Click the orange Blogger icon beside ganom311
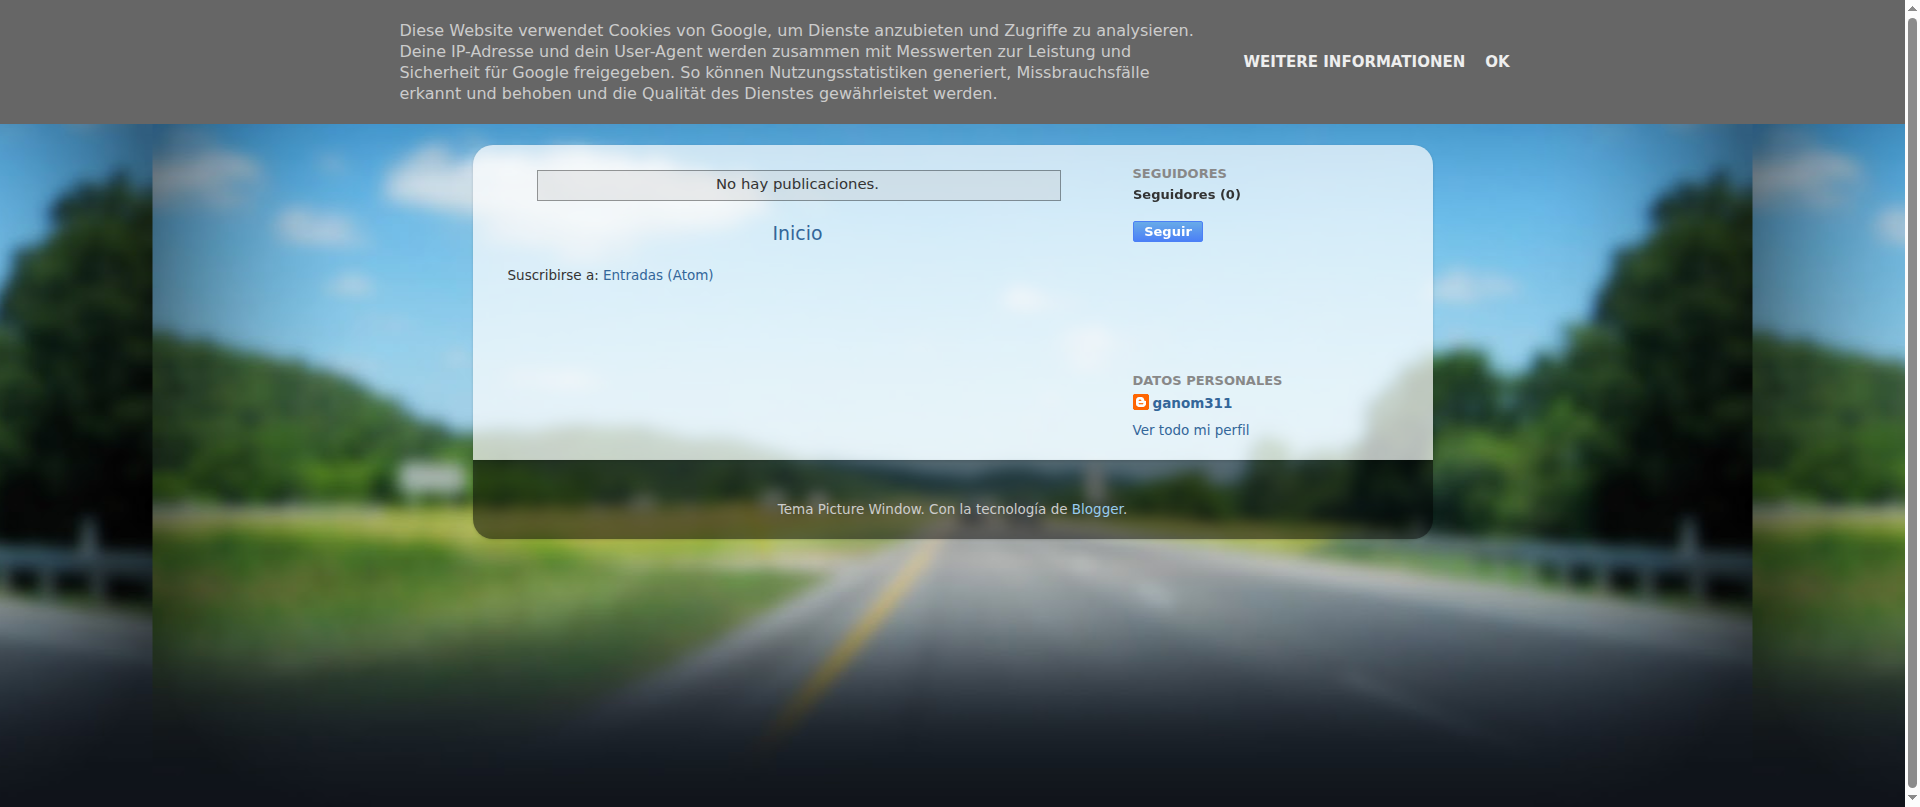1920x807 pixels. coord(1140,402)
